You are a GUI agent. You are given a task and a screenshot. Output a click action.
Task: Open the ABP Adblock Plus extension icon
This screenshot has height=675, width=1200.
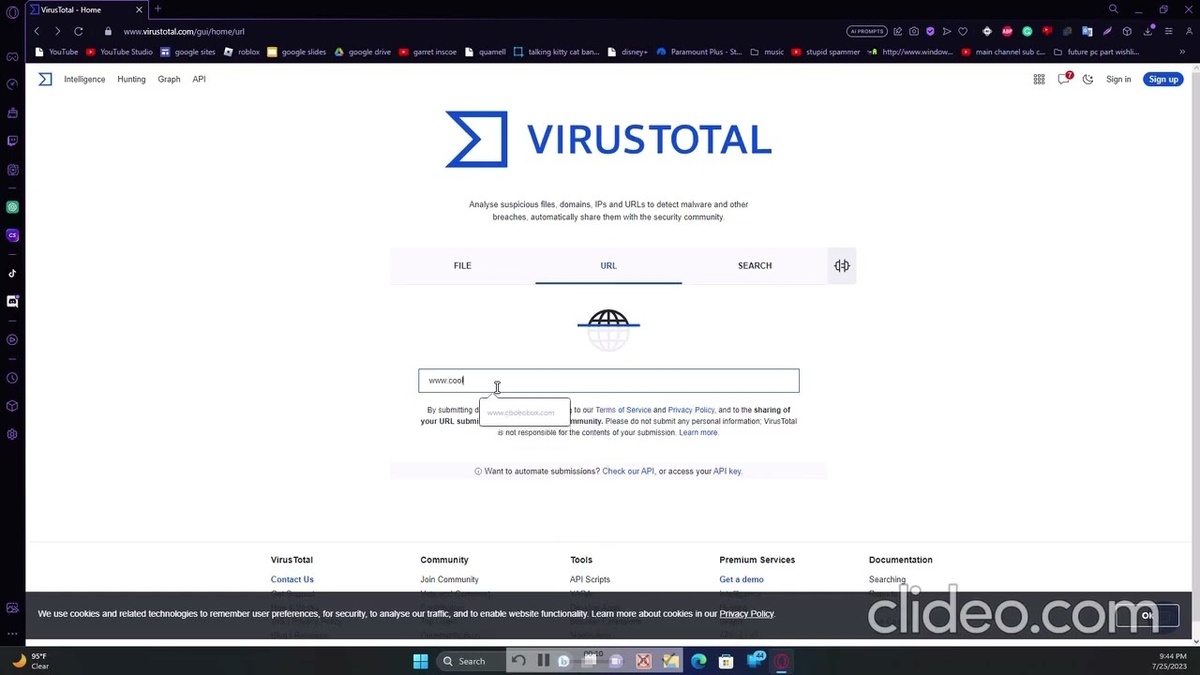[x=1007, y=31]
